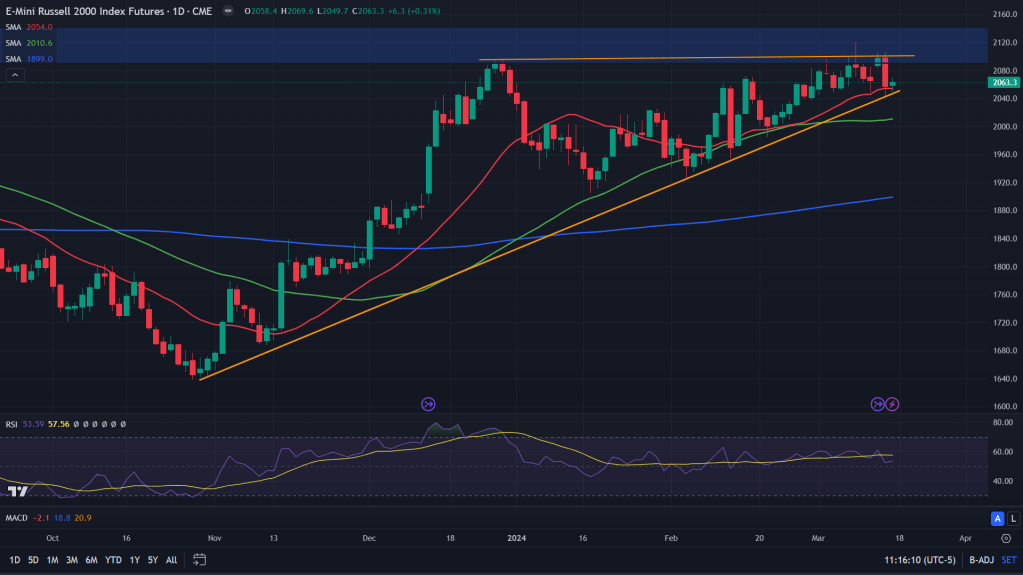Click the March contract rollover arrow icon
The height and width of the screenshot is (575, 1023).
coord(877,404)
